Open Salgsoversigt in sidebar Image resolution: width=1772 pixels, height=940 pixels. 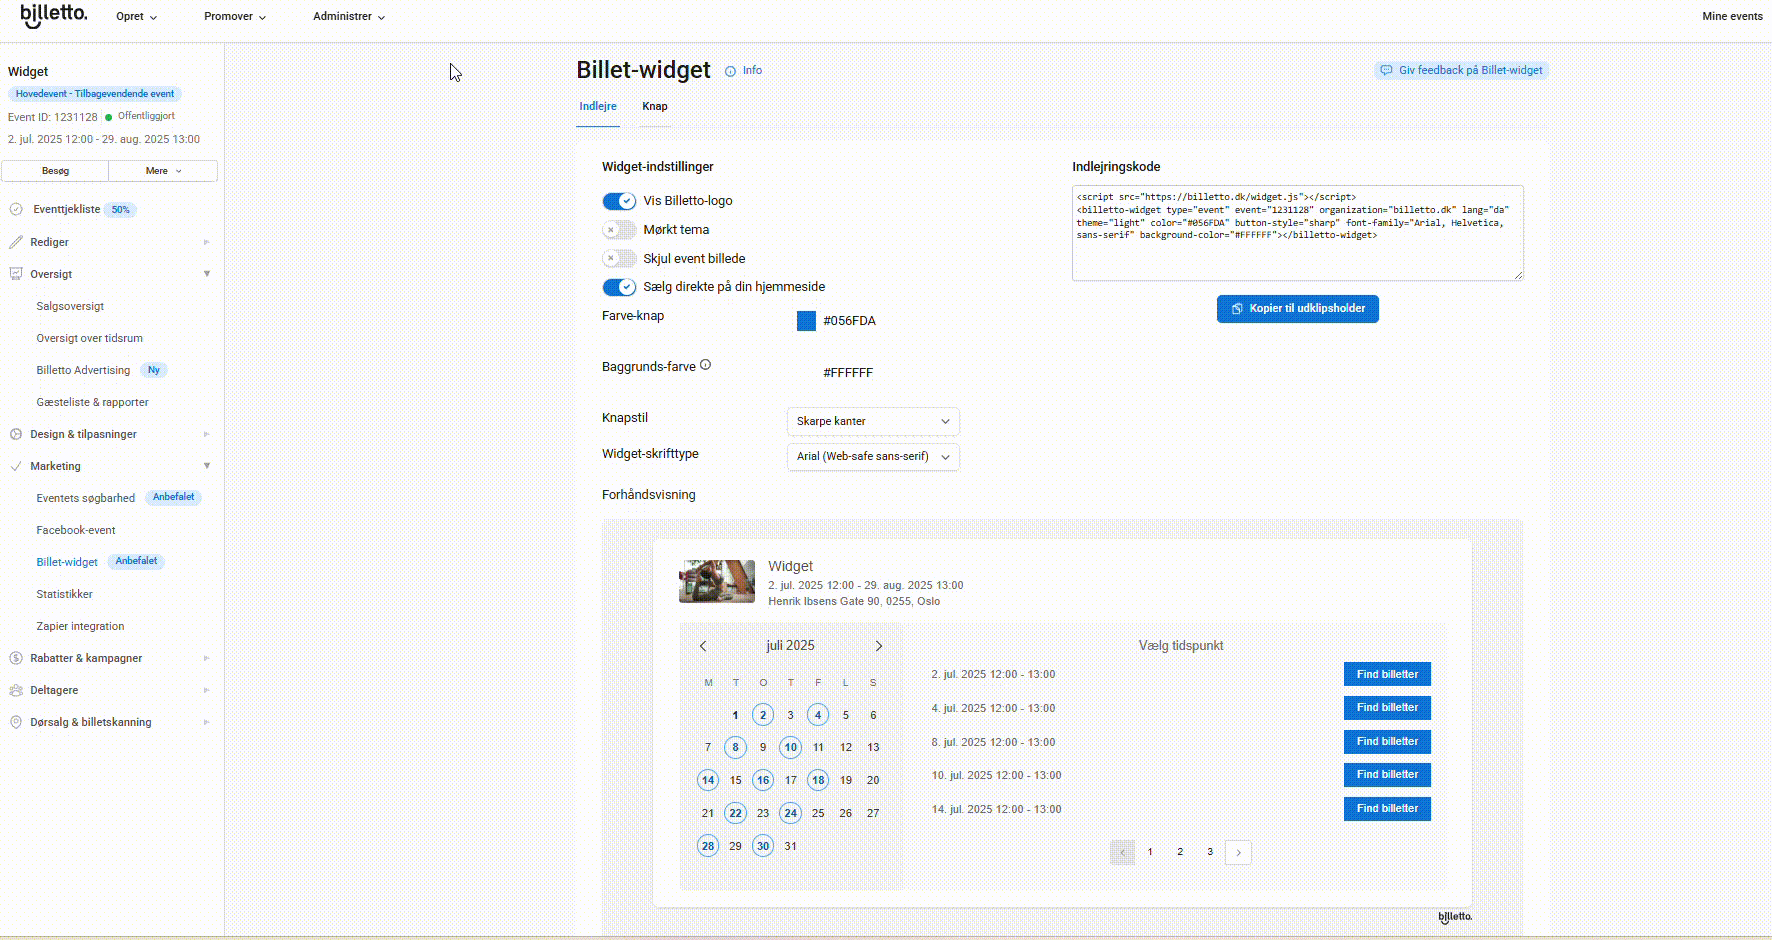(x=70, y=306)
